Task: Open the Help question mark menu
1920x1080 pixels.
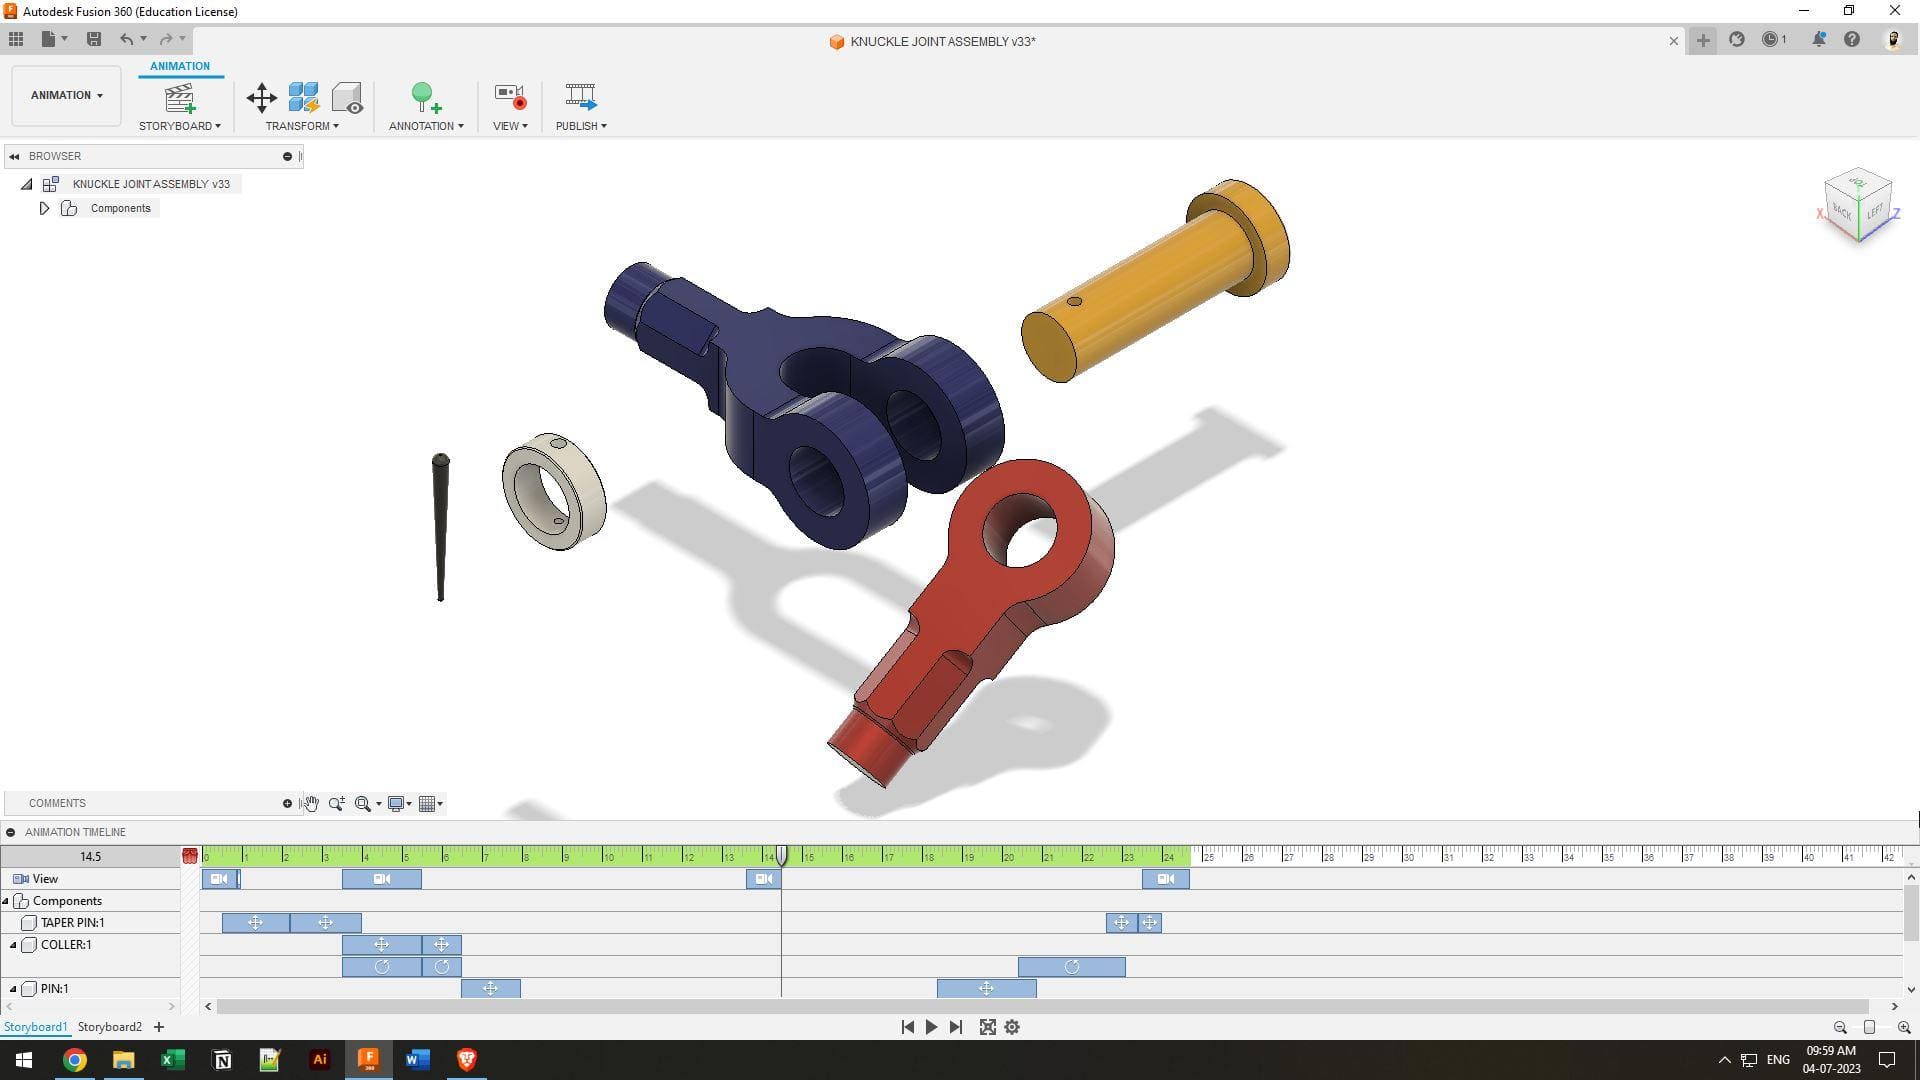Action: pos(1852,39)
